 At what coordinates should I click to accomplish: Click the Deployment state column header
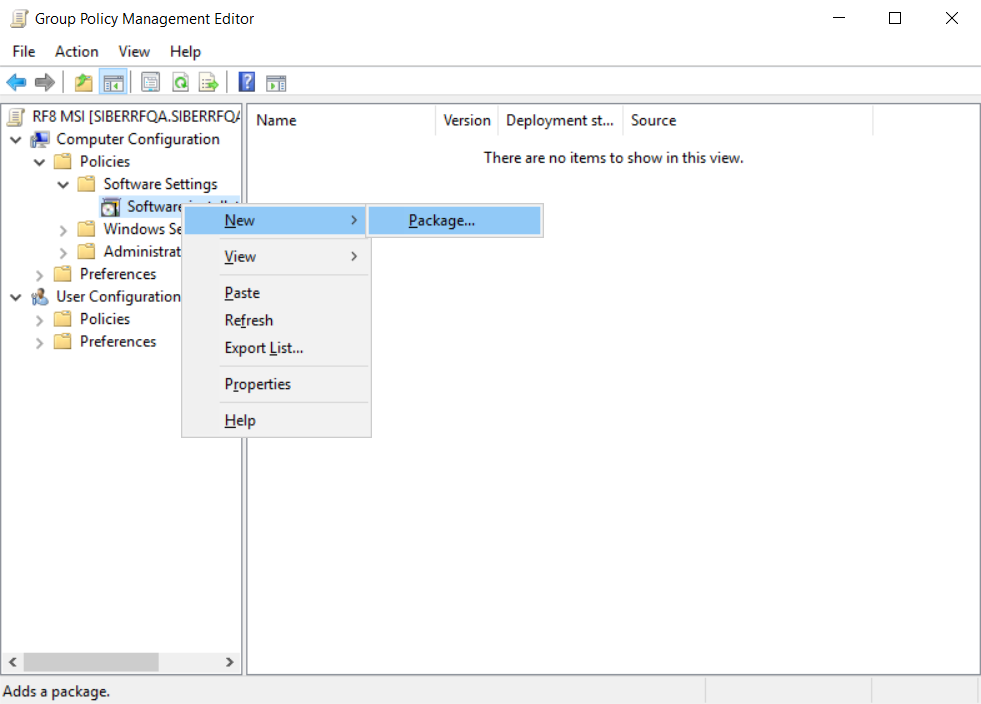point(559,120)
